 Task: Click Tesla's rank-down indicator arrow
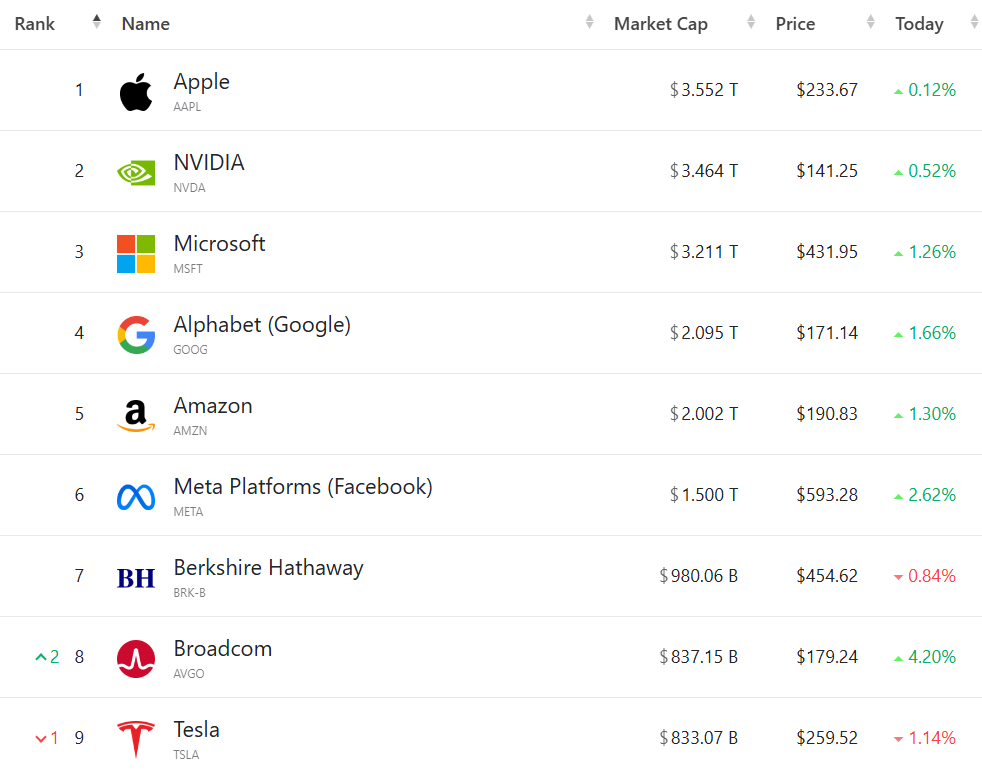tap(41, 739)
